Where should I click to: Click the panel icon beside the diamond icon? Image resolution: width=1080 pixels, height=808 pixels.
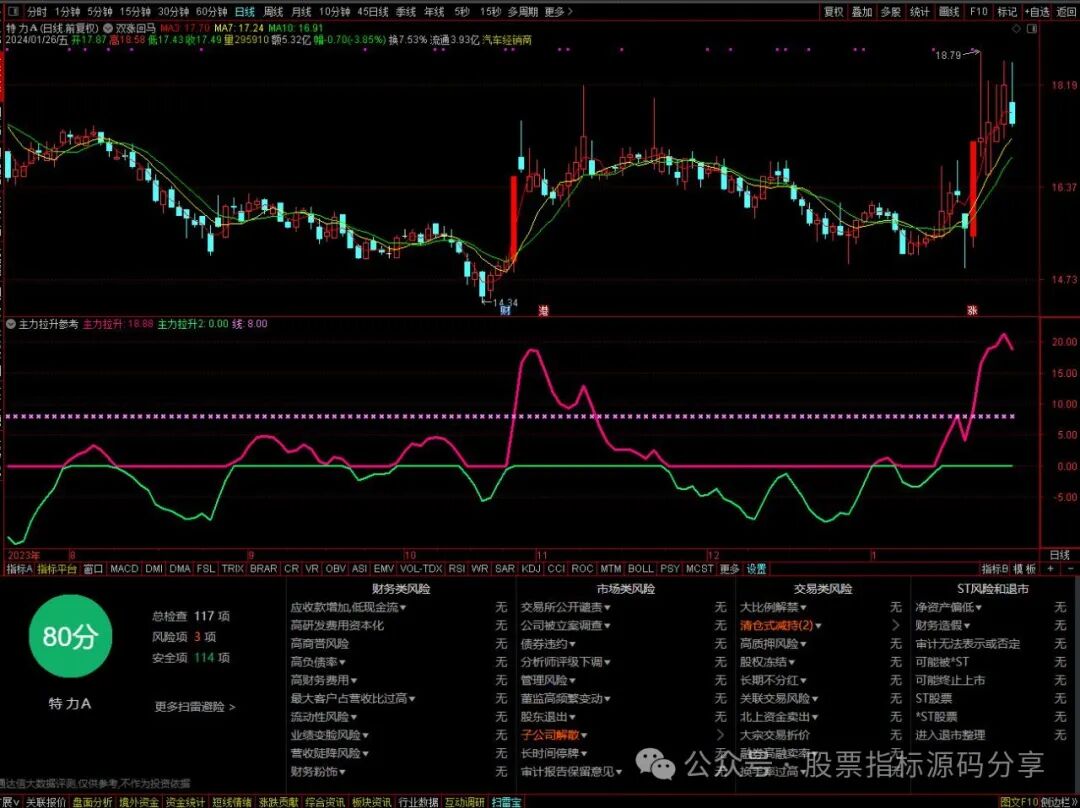(1031, 29)
